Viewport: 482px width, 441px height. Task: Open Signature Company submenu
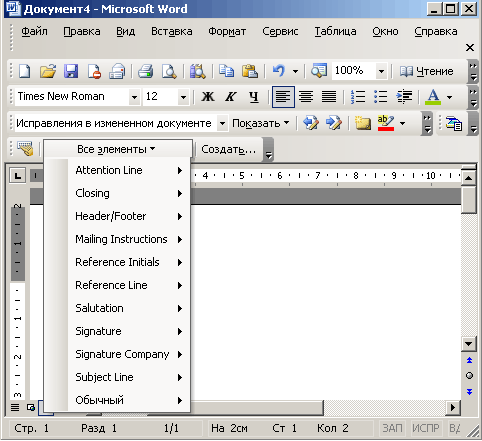coord(117,354)
